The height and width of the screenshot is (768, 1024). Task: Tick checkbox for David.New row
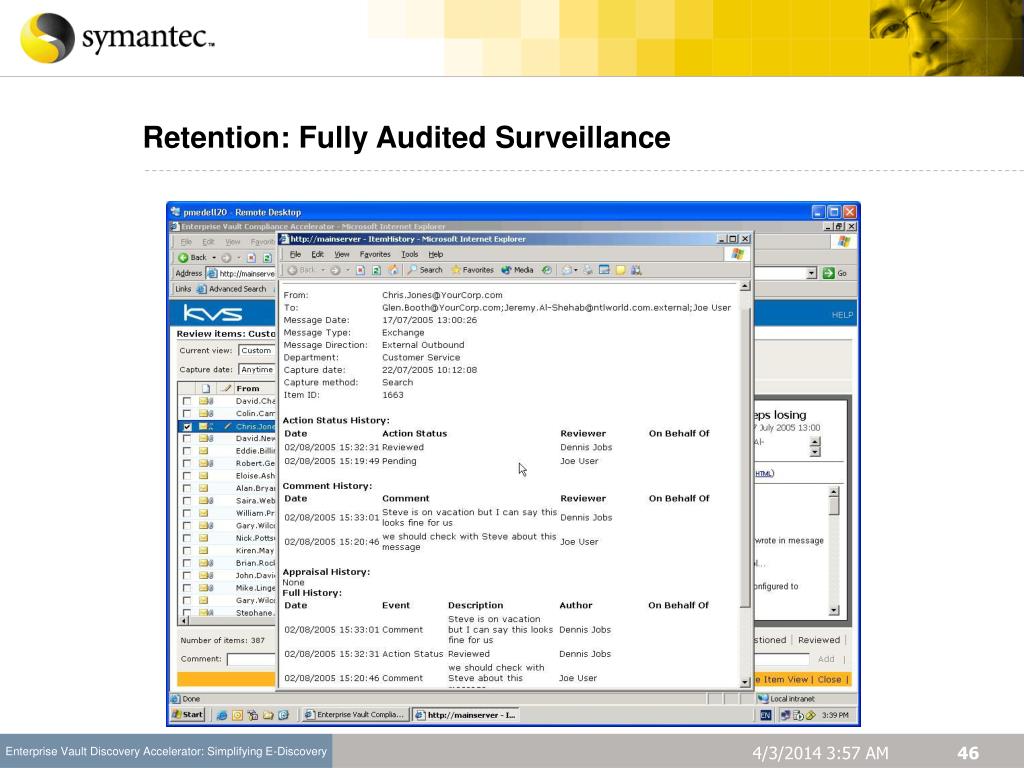pyautogui.click(x=187, y=439)
